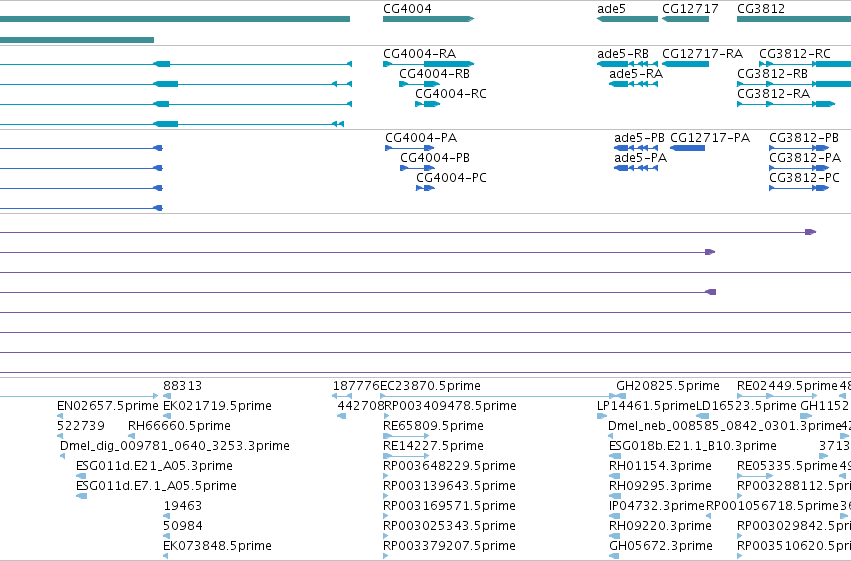851x561 pixels.
Task: Select the ade5-PB protein feature
Action: [636, 148]
